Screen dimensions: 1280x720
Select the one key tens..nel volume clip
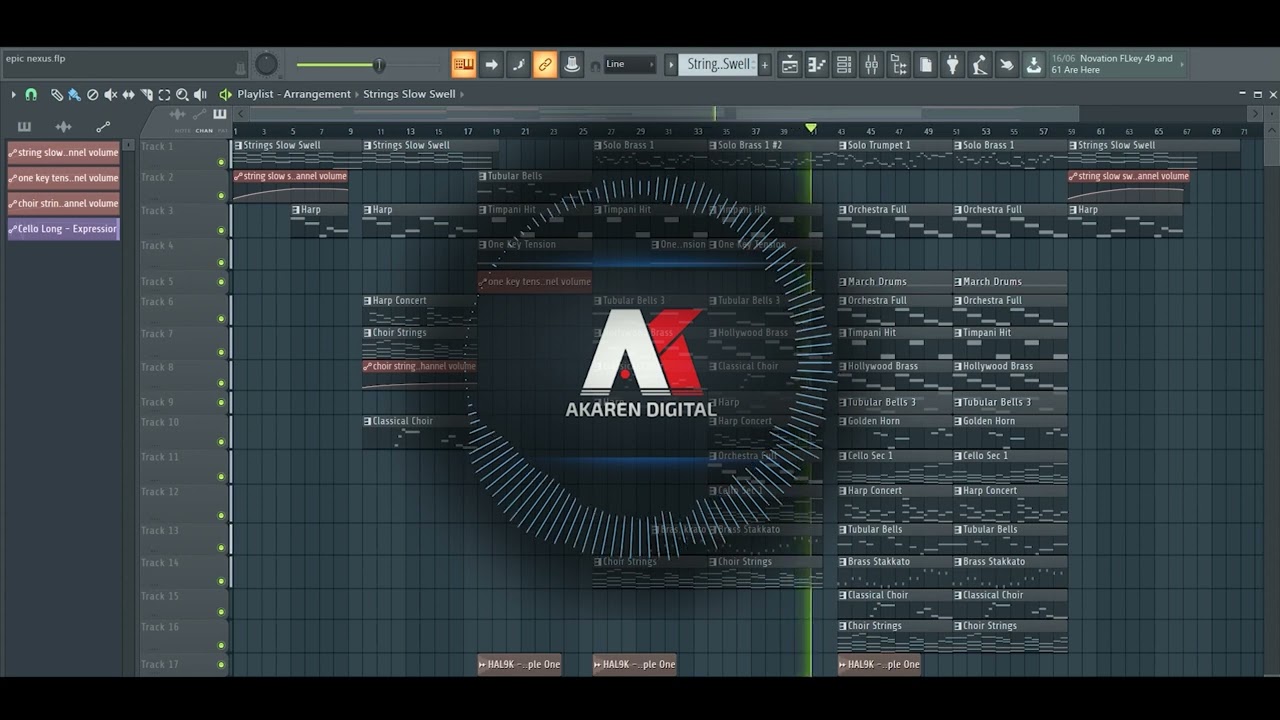64,178
